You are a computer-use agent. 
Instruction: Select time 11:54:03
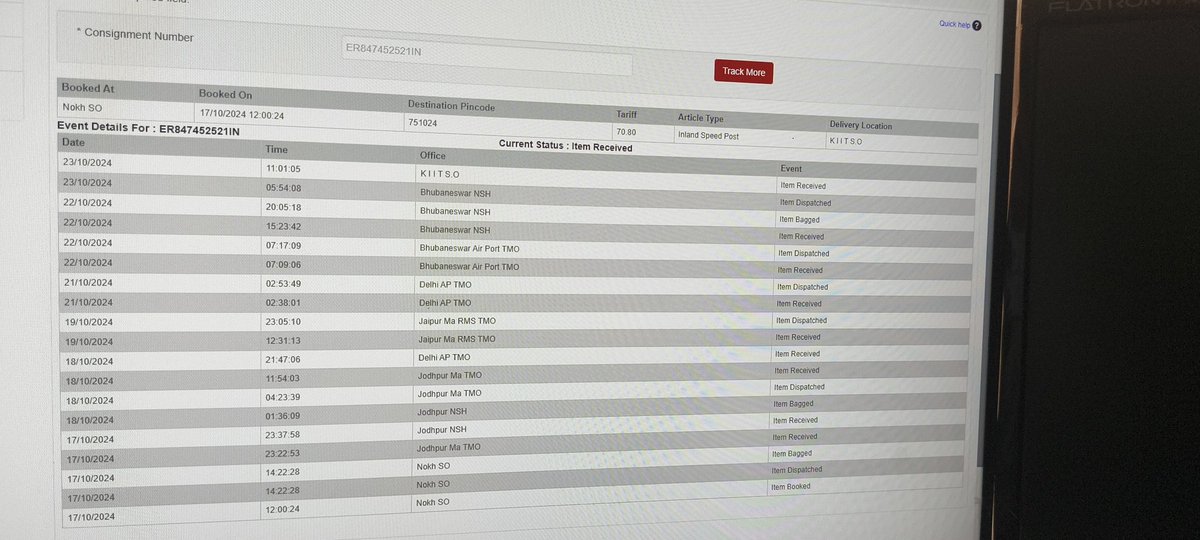click(x=283, y=378)
